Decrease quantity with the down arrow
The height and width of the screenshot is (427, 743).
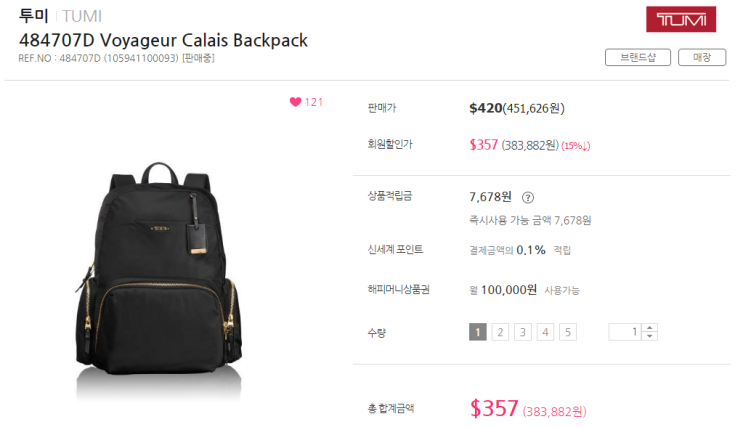[650, 336]
